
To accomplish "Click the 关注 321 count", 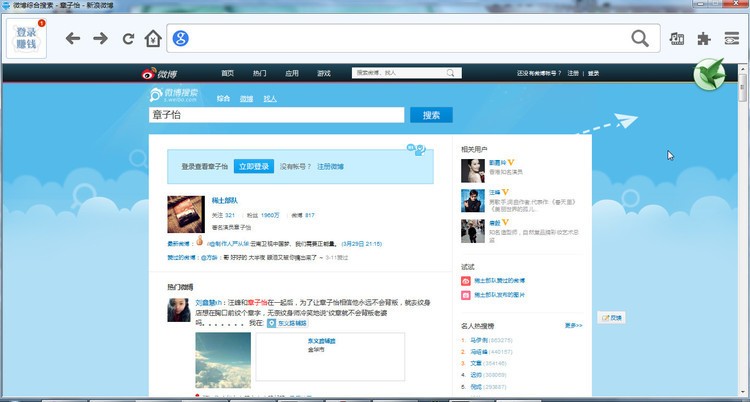I will click(223, 215).
